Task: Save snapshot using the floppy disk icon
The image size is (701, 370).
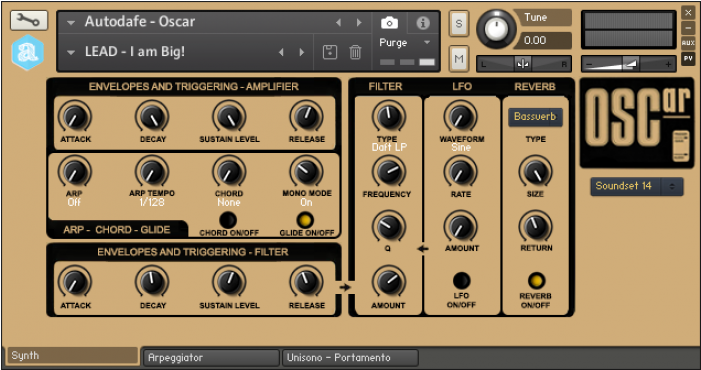Action: 330,52
